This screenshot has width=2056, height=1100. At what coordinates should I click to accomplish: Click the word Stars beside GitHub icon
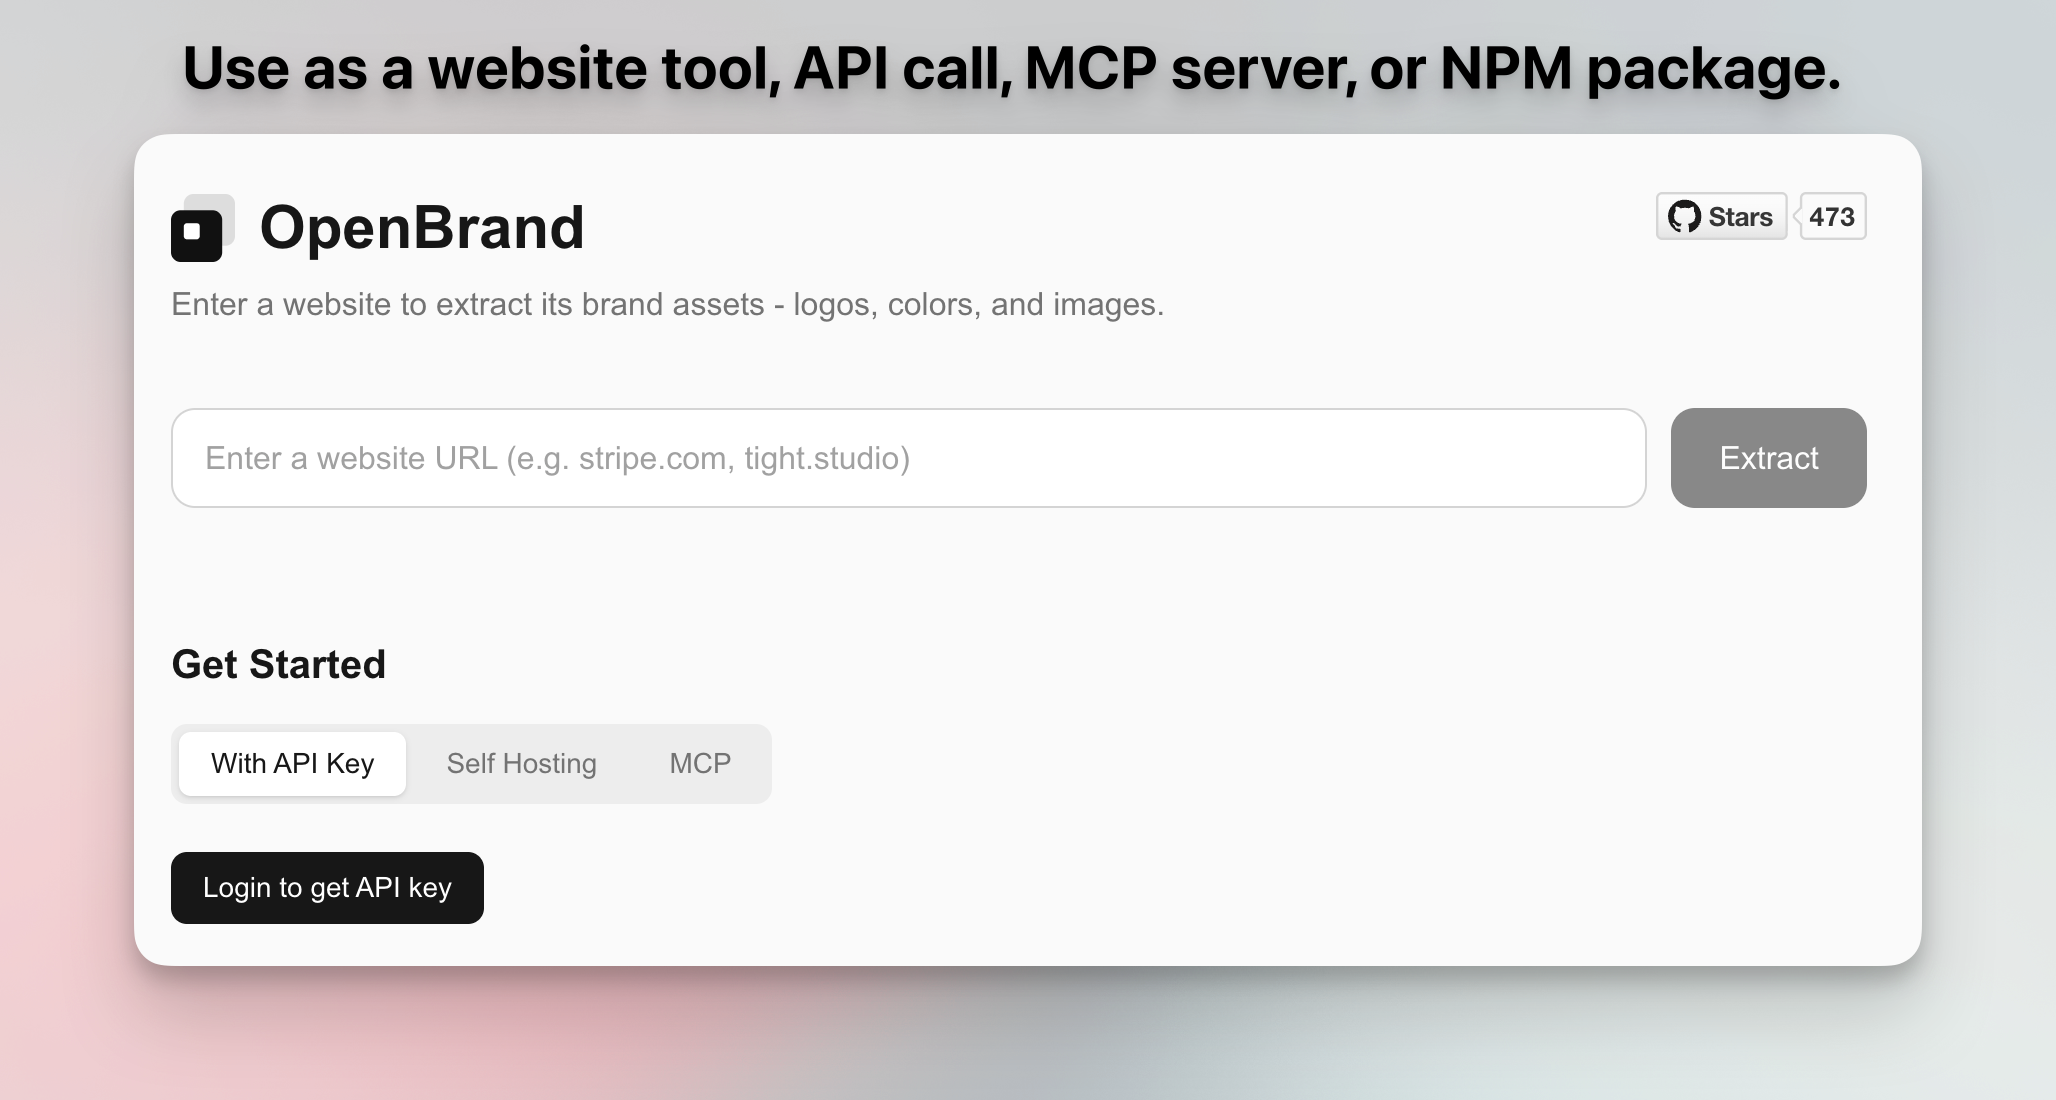pyautogui.click(x=1740, y=217)
